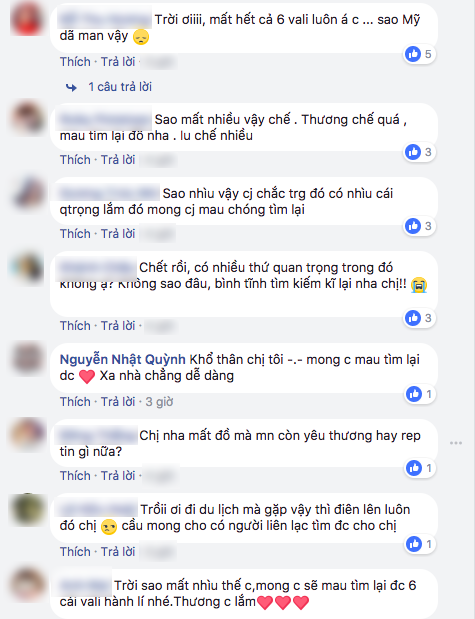The image size is (475, 619).
Task: View likes on Nguyễn Nhật Quỳnh's comment
Action: click(420, 394)
